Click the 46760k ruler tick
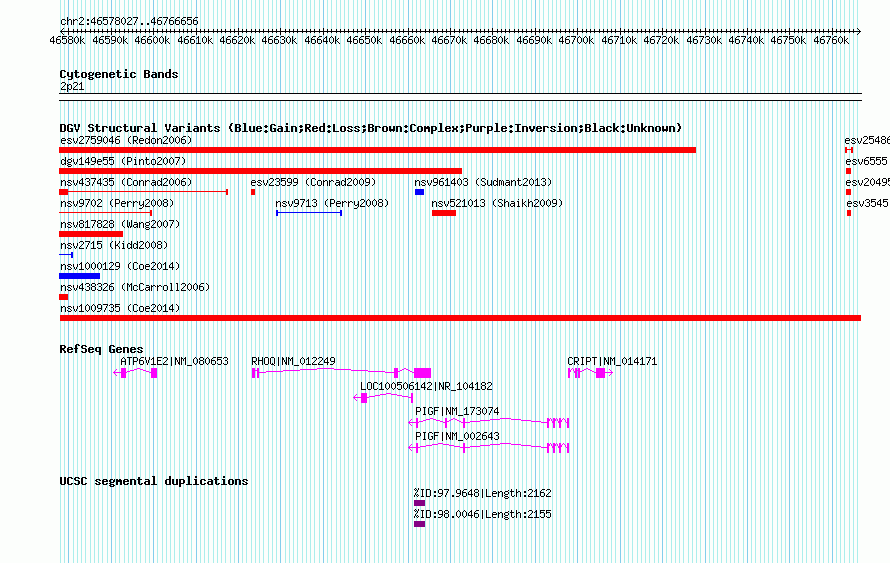The height and width of the screenshot is (563, 890). tap(831, 40)
